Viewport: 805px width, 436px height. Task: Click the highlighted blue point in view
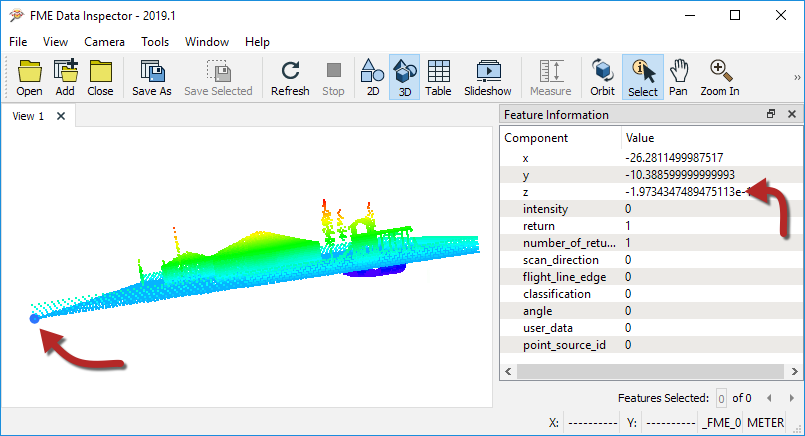tap(34, 318)
